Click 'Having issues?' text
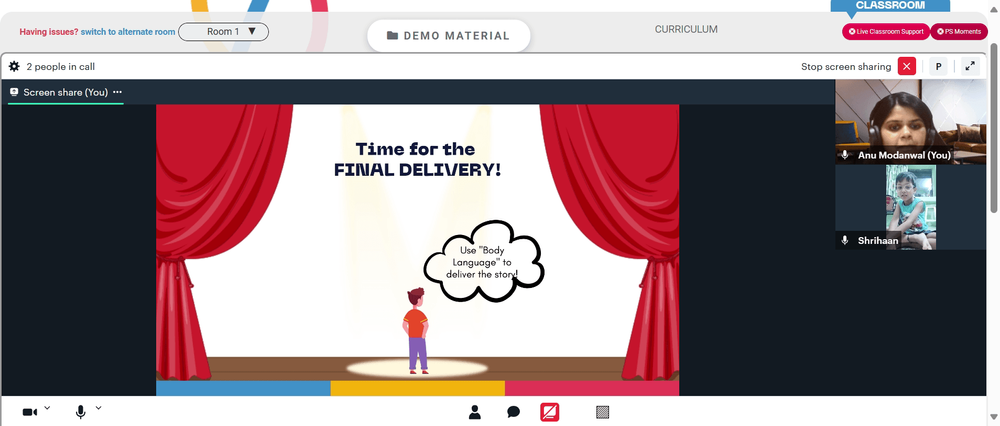Viewport: 1000px width, 426px height. [49, 32]
